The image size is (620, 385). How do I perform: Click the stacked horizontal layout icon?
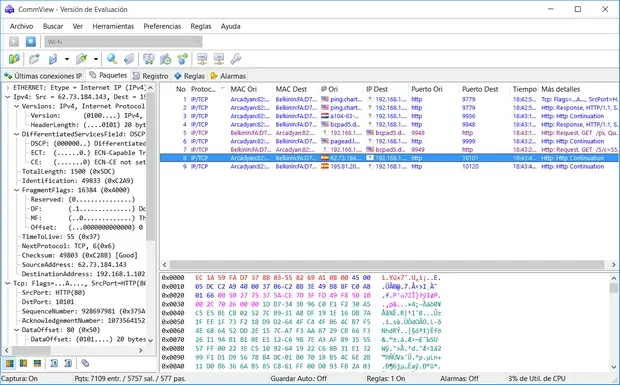[x=37, y=363]
